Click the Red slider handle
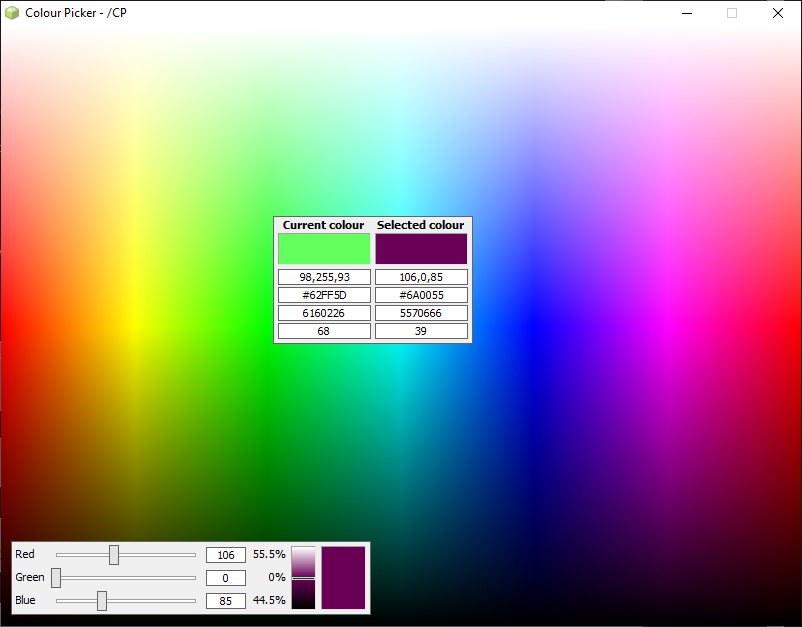 (x=114, y=554)
